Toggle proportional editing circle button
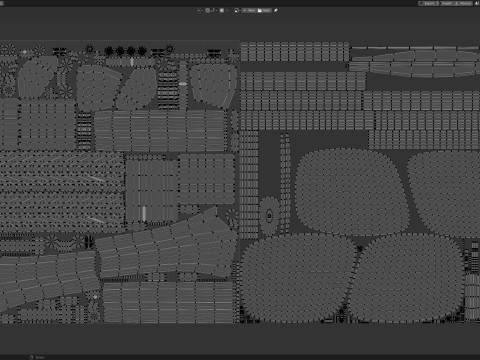This screenshot has height=360, width=480. pos(222,10)
